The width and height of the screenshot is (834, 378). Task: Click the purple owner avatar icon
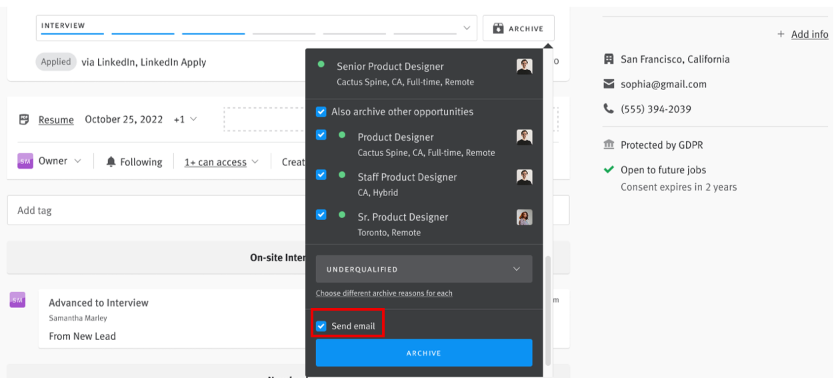[x=26, y=161]
